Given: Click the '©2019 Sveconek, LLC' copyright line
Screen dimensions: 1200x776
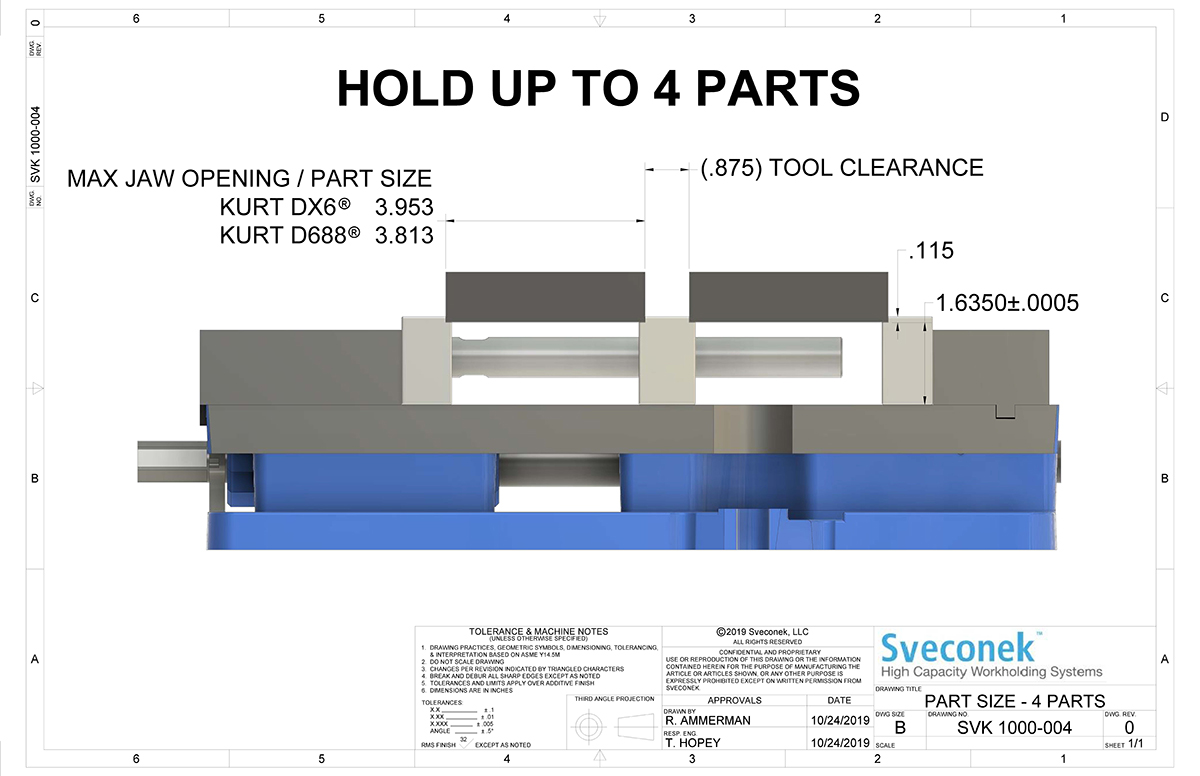Looking at the screenshot, I should click(762, 632).
